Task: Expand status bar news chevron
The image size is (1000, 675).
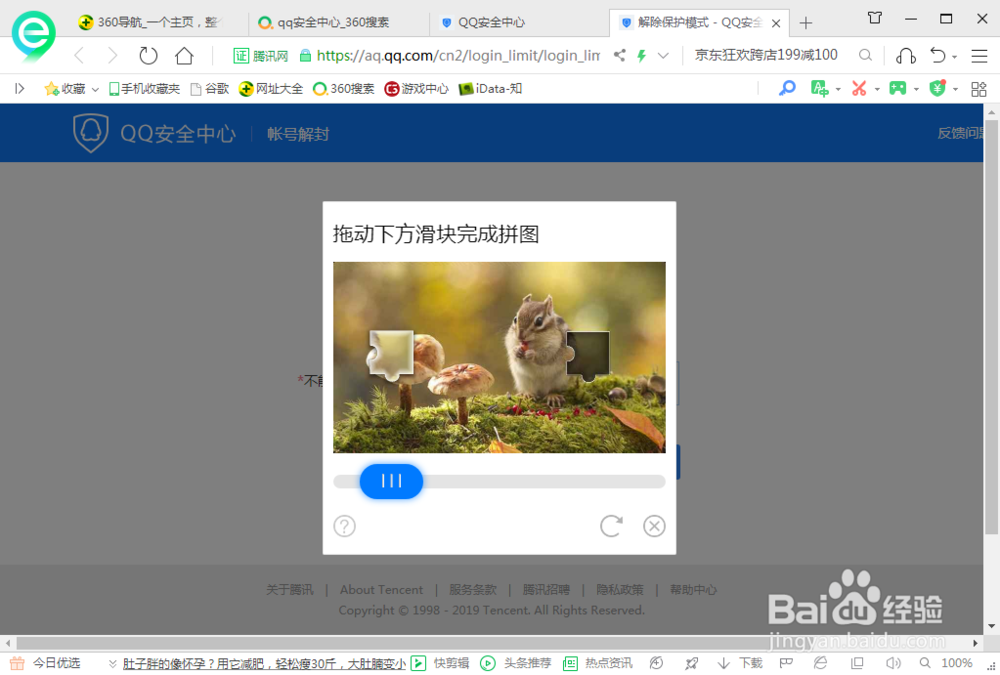Action: [x=112, y=664]
